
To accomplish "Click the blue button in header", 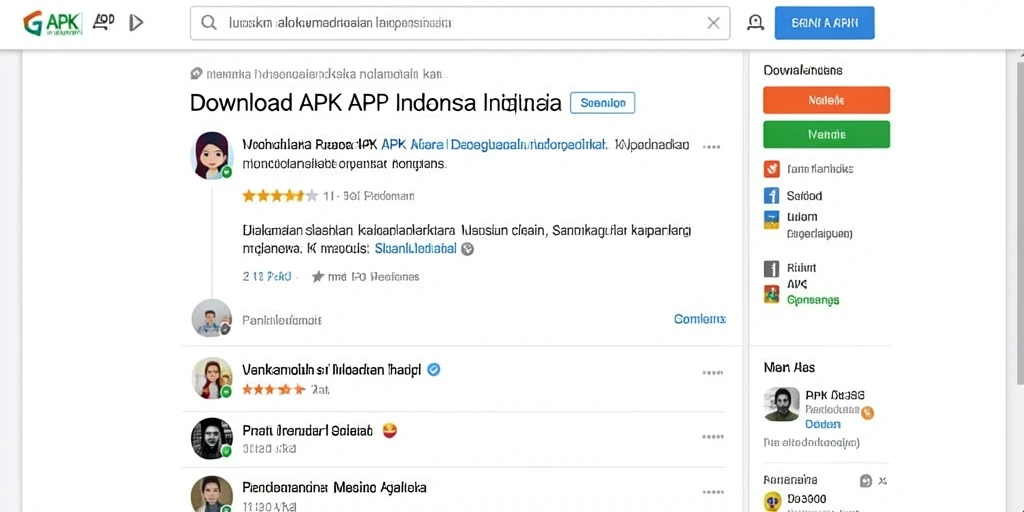I will tap(824, 23).
